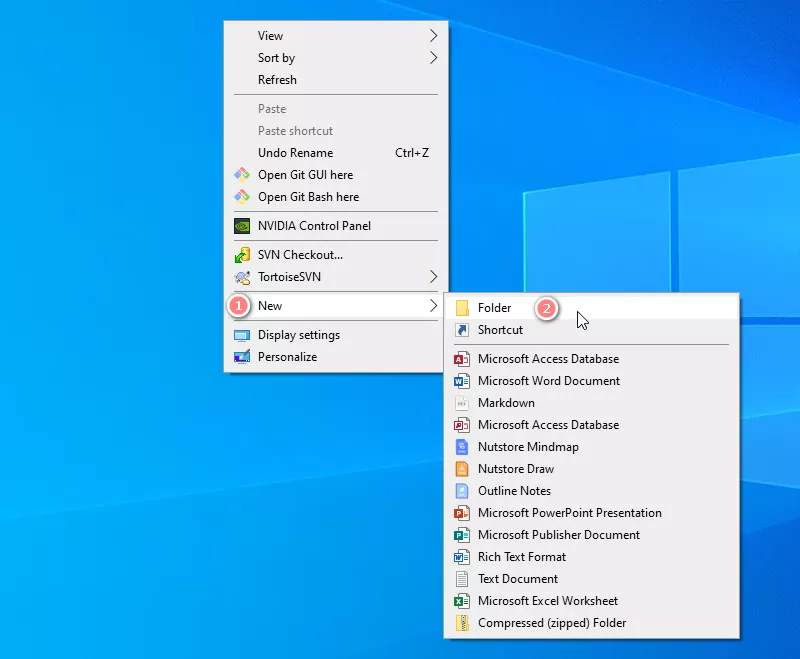Expand the Sort by submenu arrow

(433, 58)
